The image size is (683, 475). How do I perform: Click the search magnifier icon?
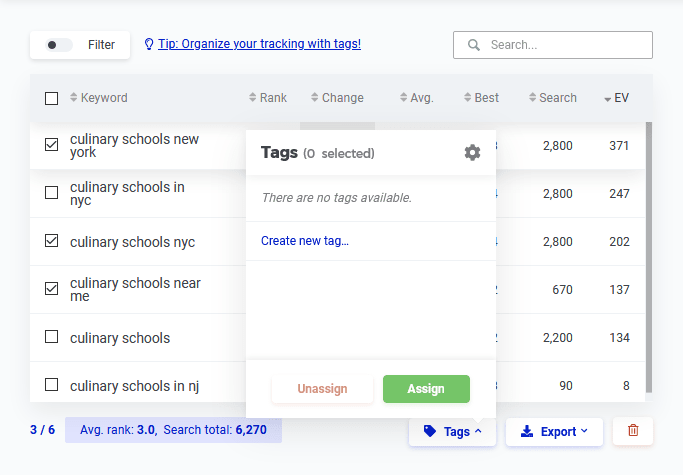pyautogui.click(x=473, y=45)
